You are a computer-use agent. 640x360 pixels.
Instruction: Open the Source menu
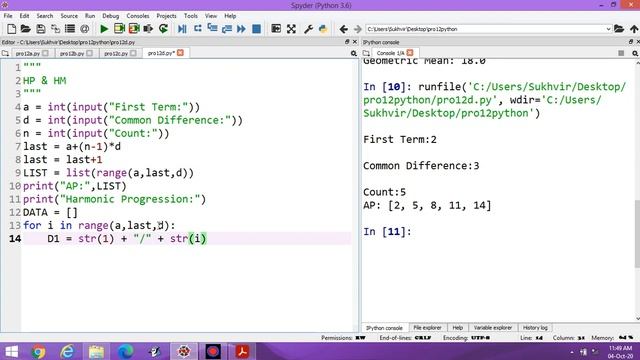point(69,16)
